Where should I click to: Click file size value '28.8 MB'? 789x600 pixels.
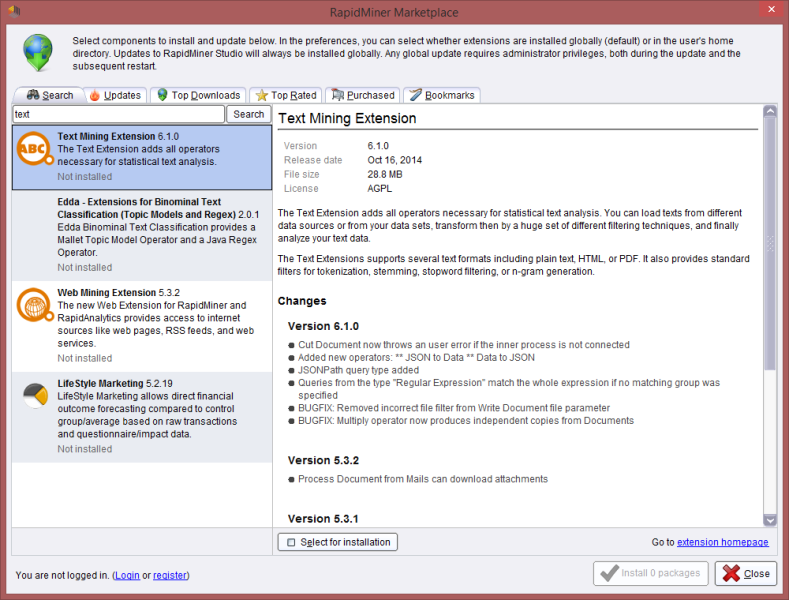point(384,174)
